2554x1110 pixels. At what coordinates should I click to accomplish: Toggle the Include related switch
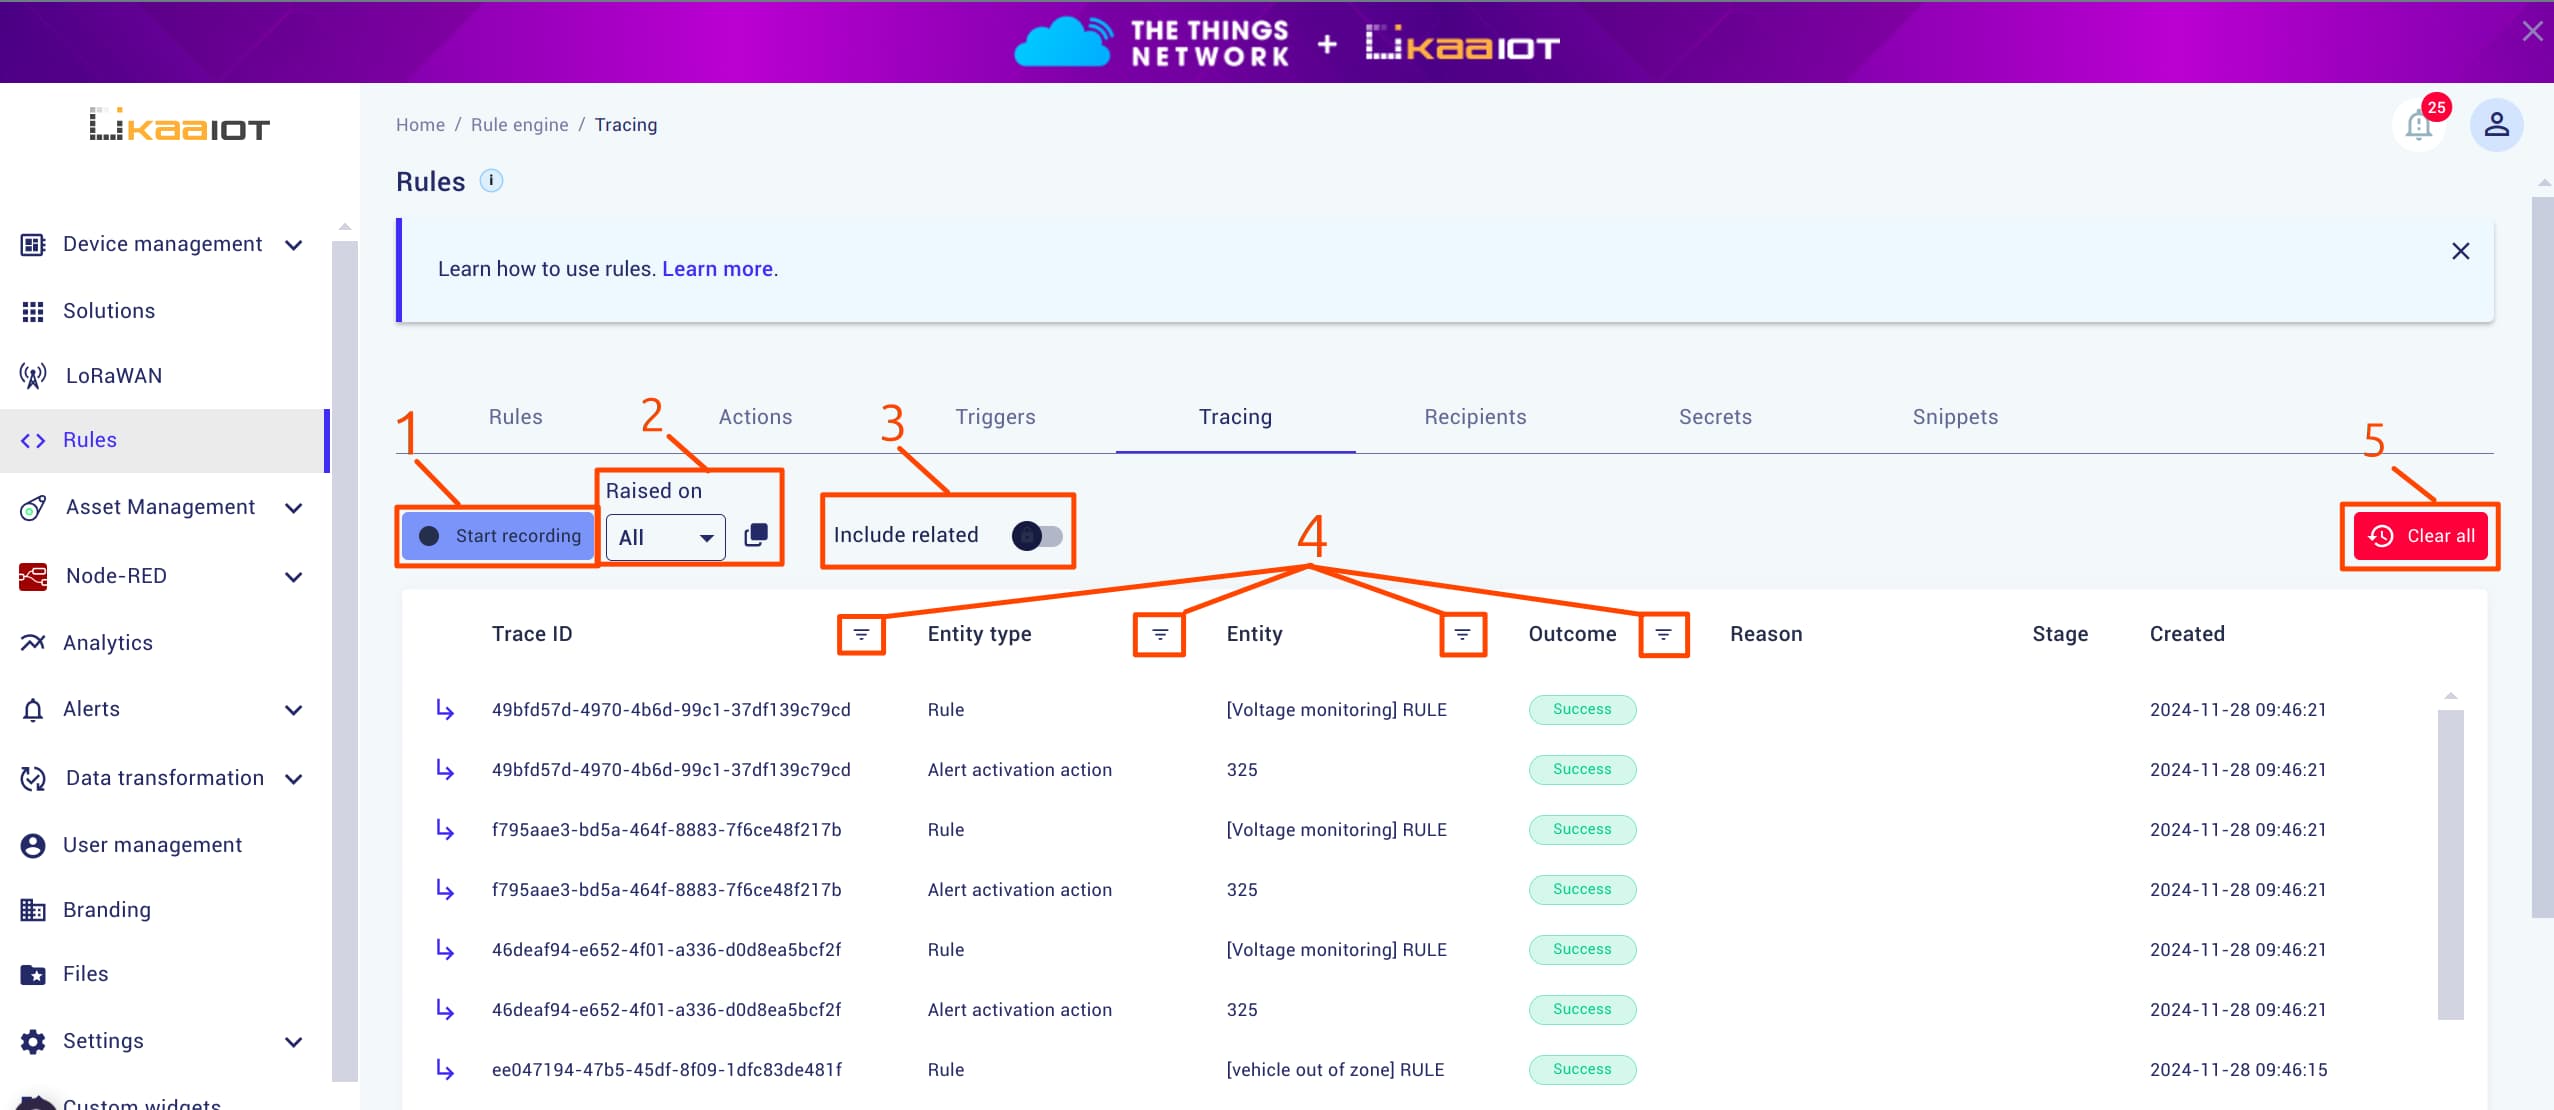coord(1037,536)
